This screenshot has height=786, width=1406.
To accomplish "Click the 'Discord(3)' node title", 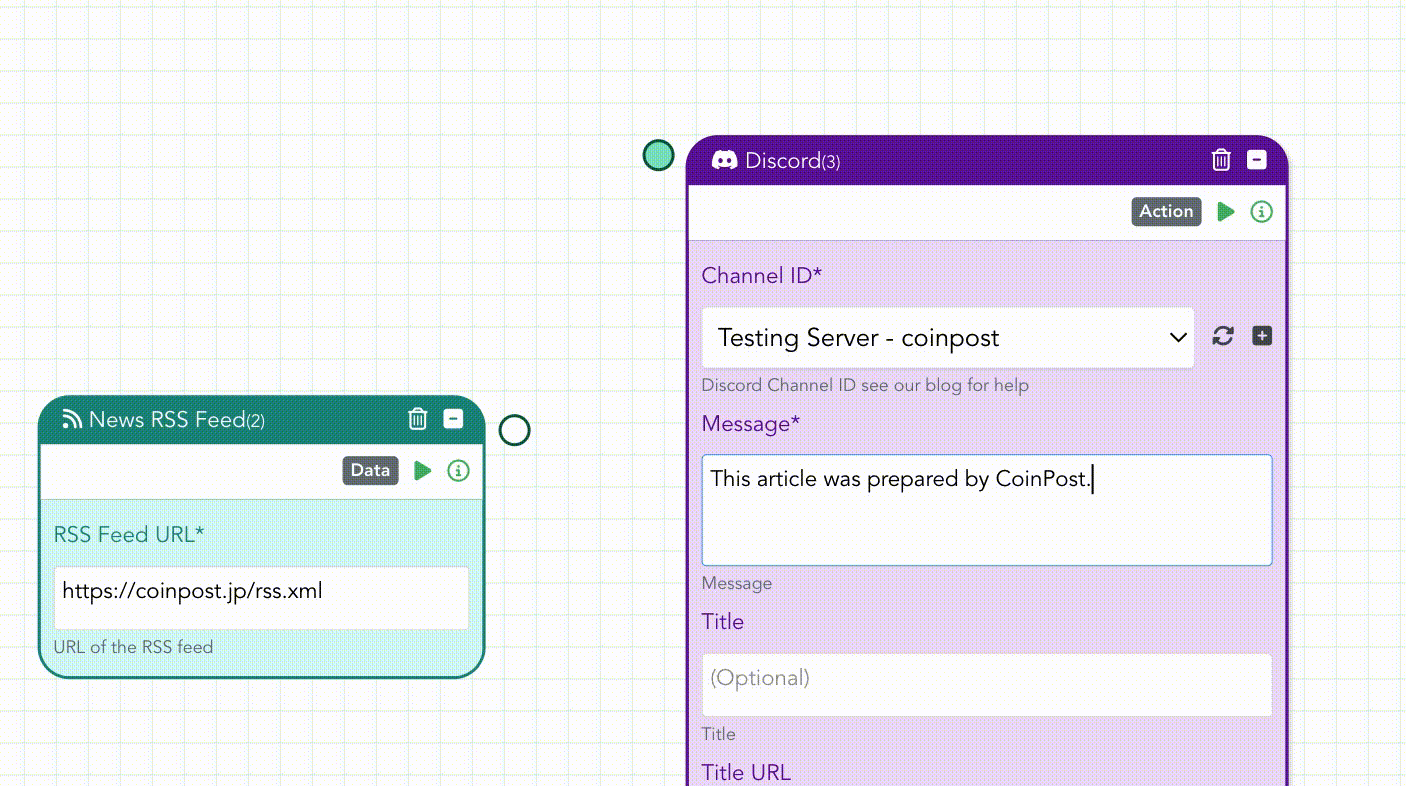I will [793, 161].
